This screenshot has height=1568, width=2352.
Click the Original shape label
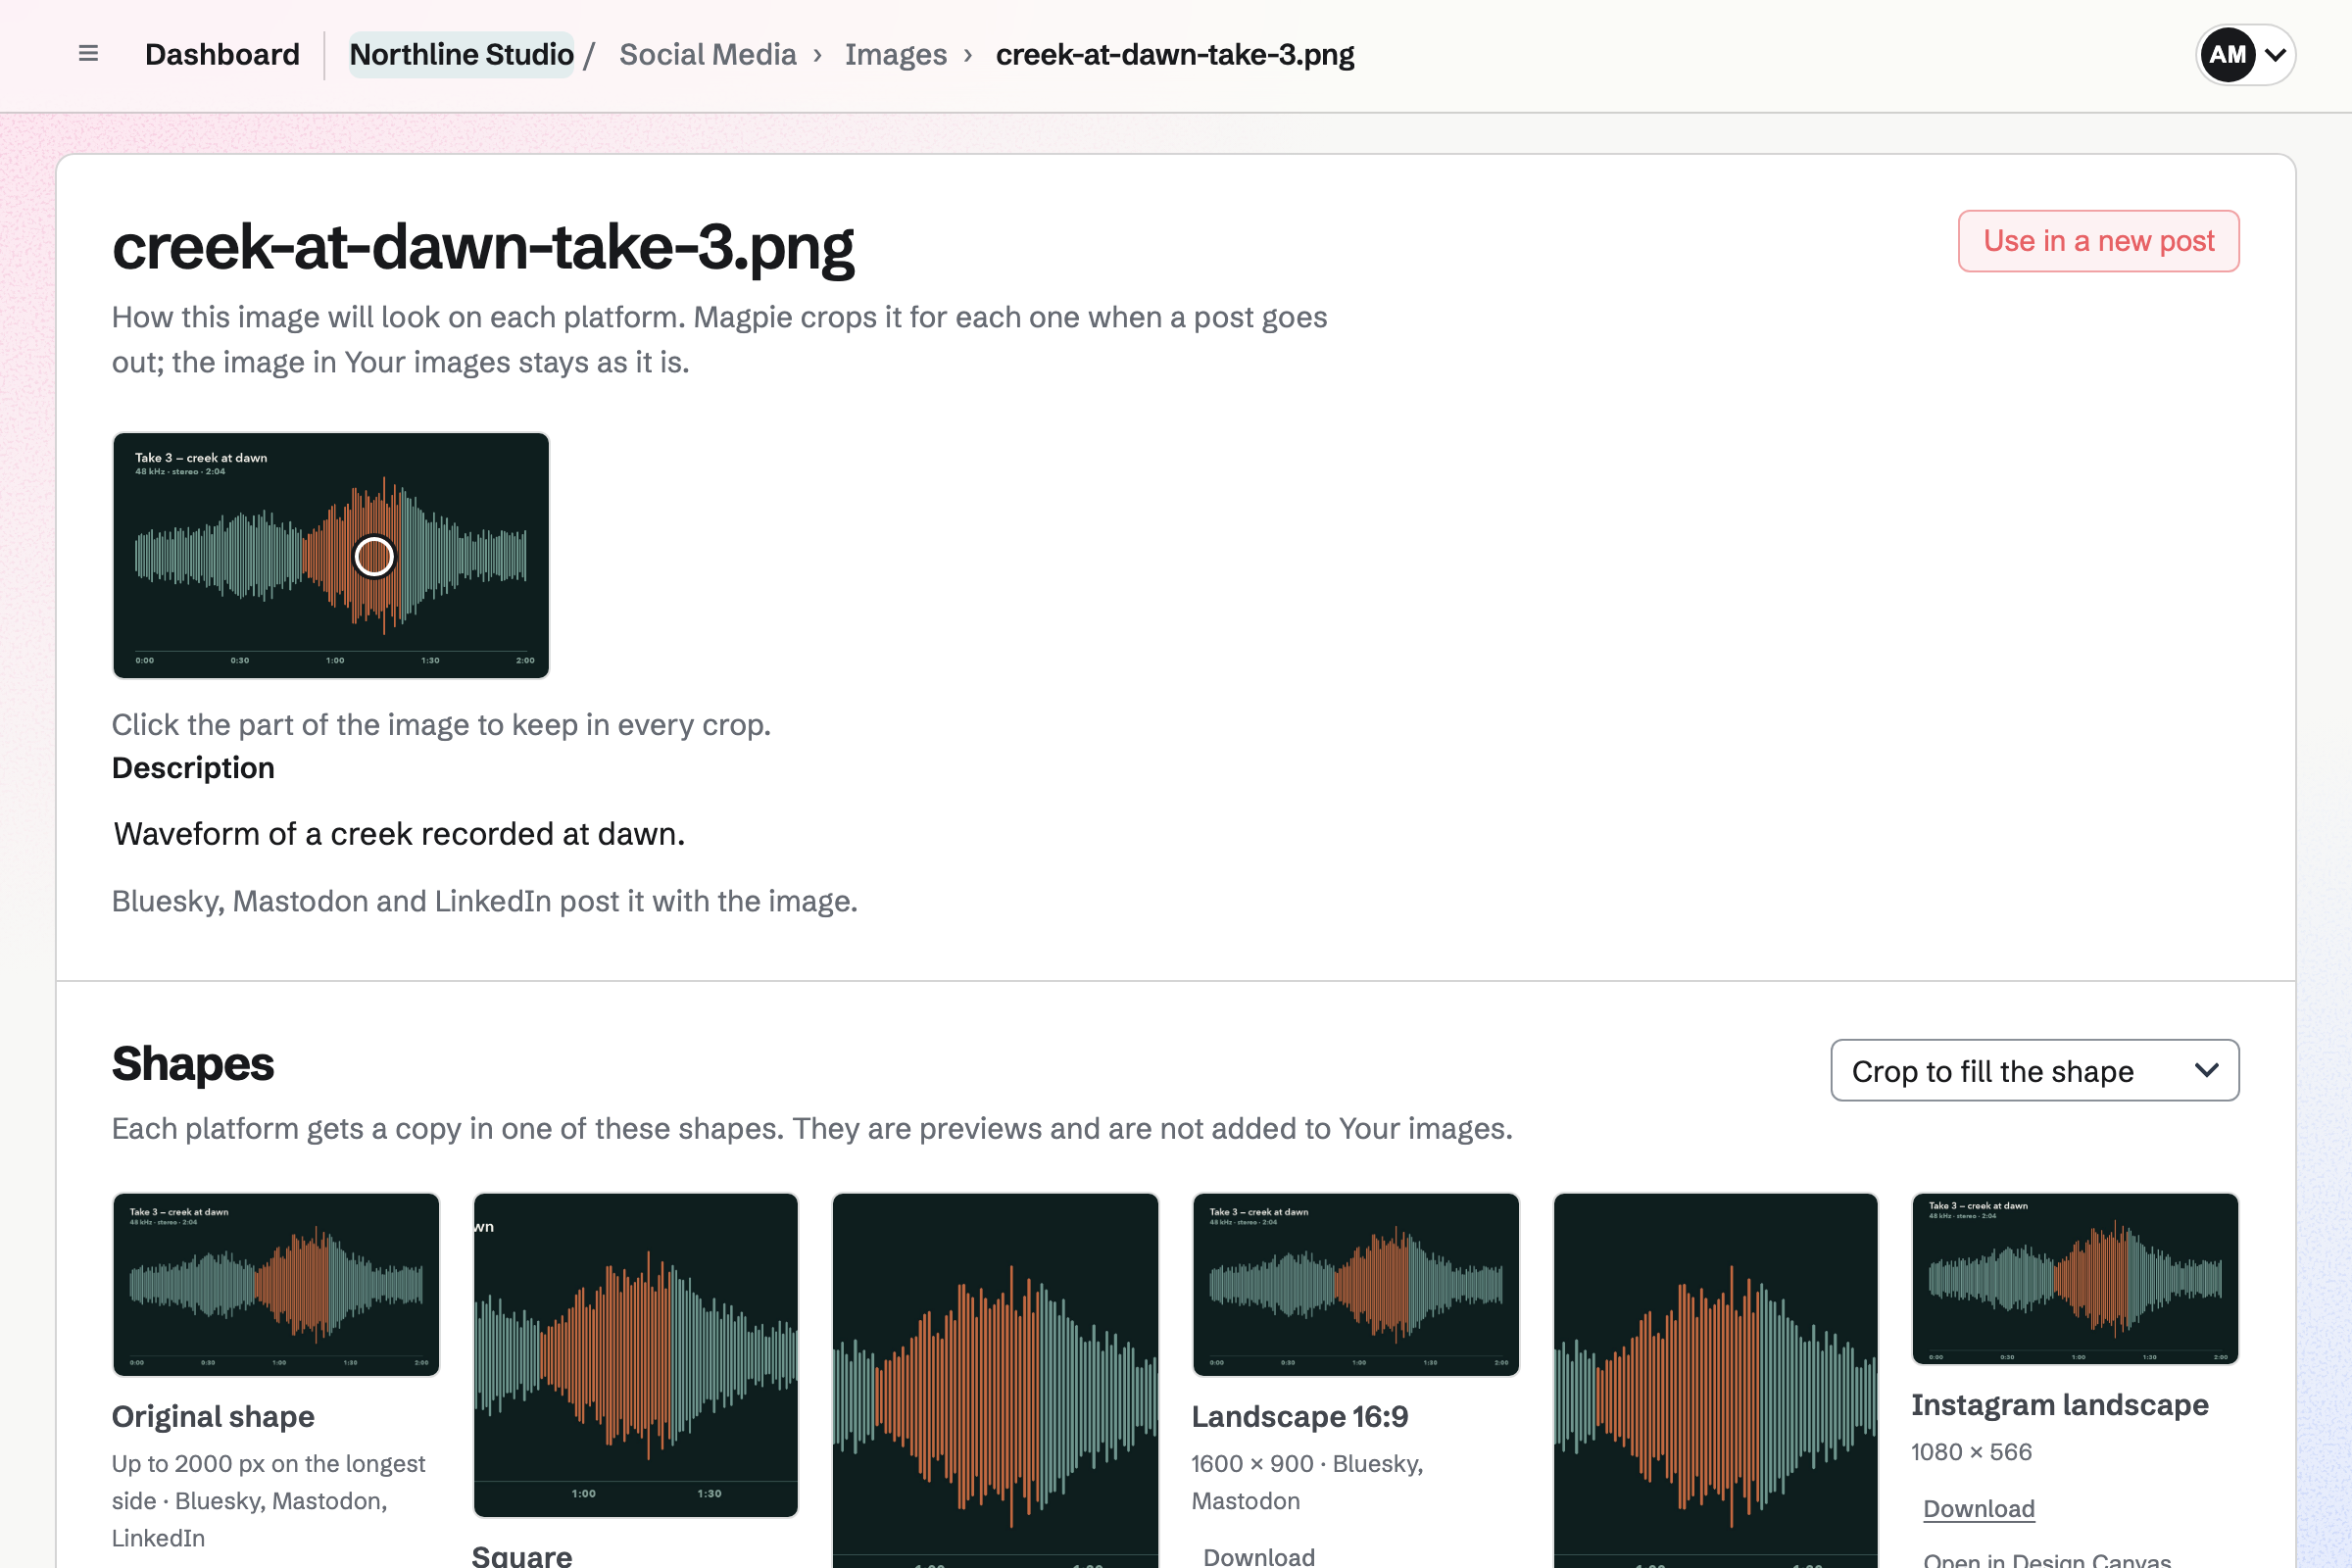click(213, 1416)
